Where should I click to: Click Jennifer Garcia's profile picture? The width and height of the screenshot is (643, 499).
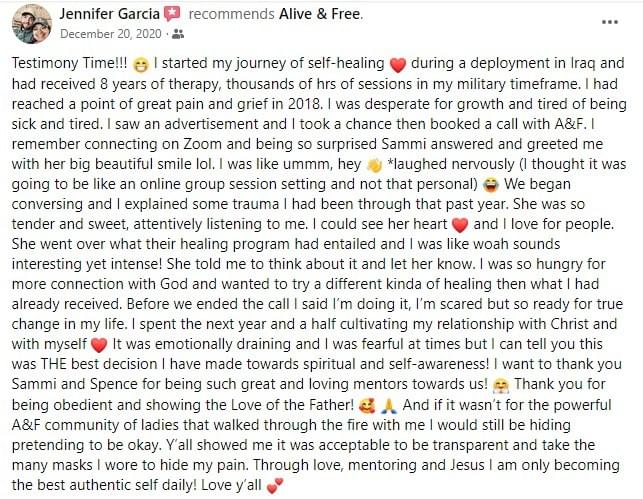click(x=32, y=24)
